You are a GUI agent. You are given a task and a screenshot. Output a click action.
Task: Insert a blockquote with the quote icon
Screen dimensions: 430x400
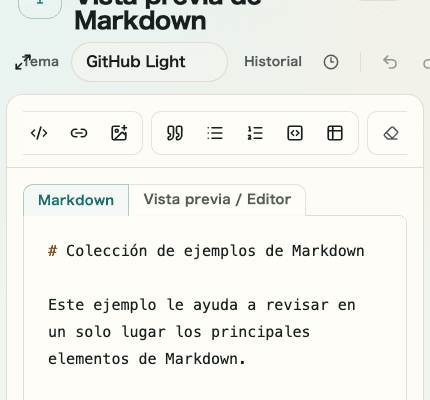pos(175,133)
